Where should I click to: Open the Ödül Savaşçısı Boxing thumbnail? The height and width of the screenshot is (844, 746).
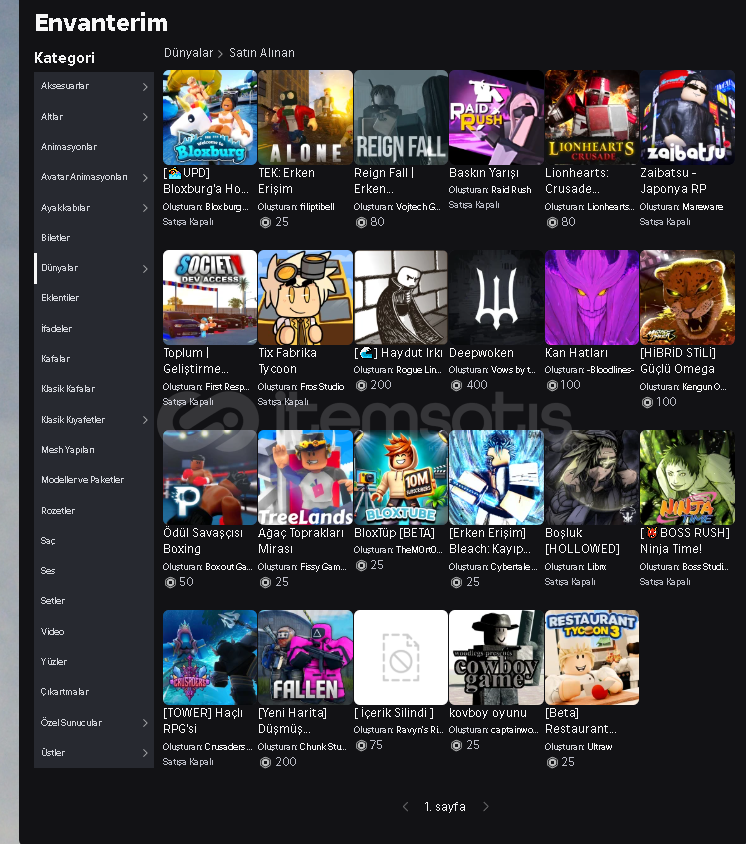210,477
